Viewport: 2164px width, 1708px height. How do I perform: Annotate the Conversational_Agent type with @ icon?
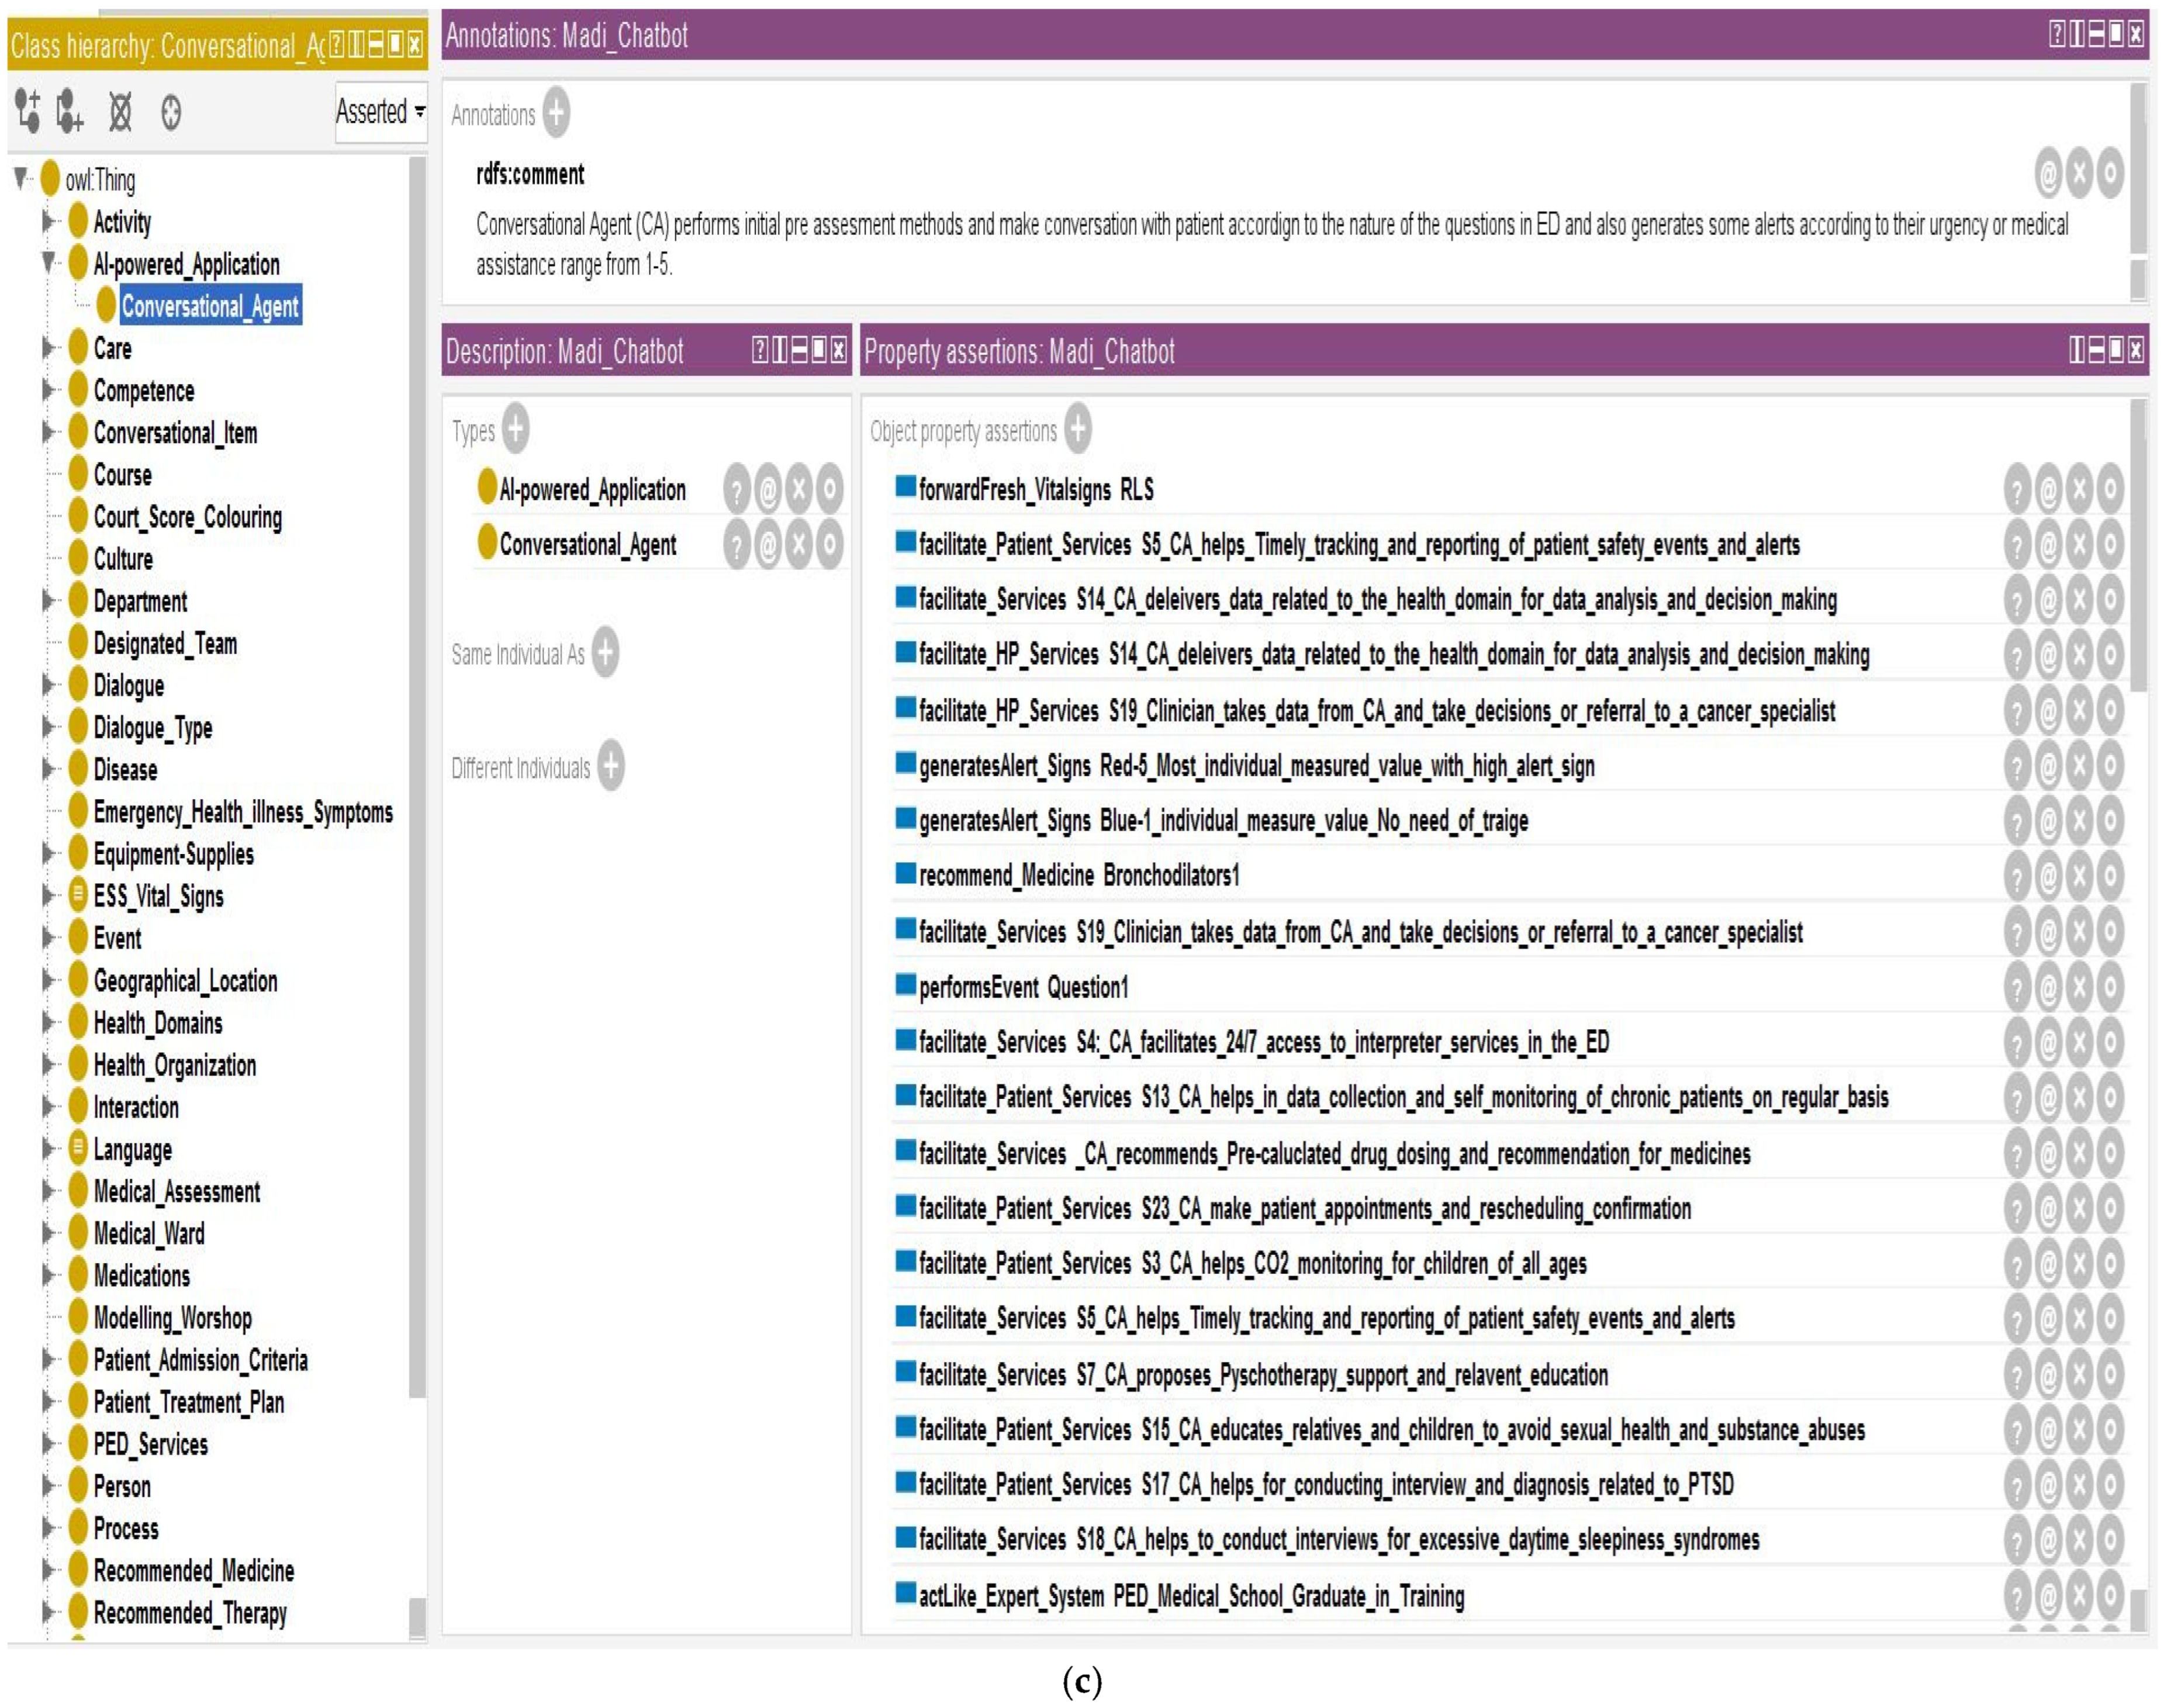click(768, 545)
